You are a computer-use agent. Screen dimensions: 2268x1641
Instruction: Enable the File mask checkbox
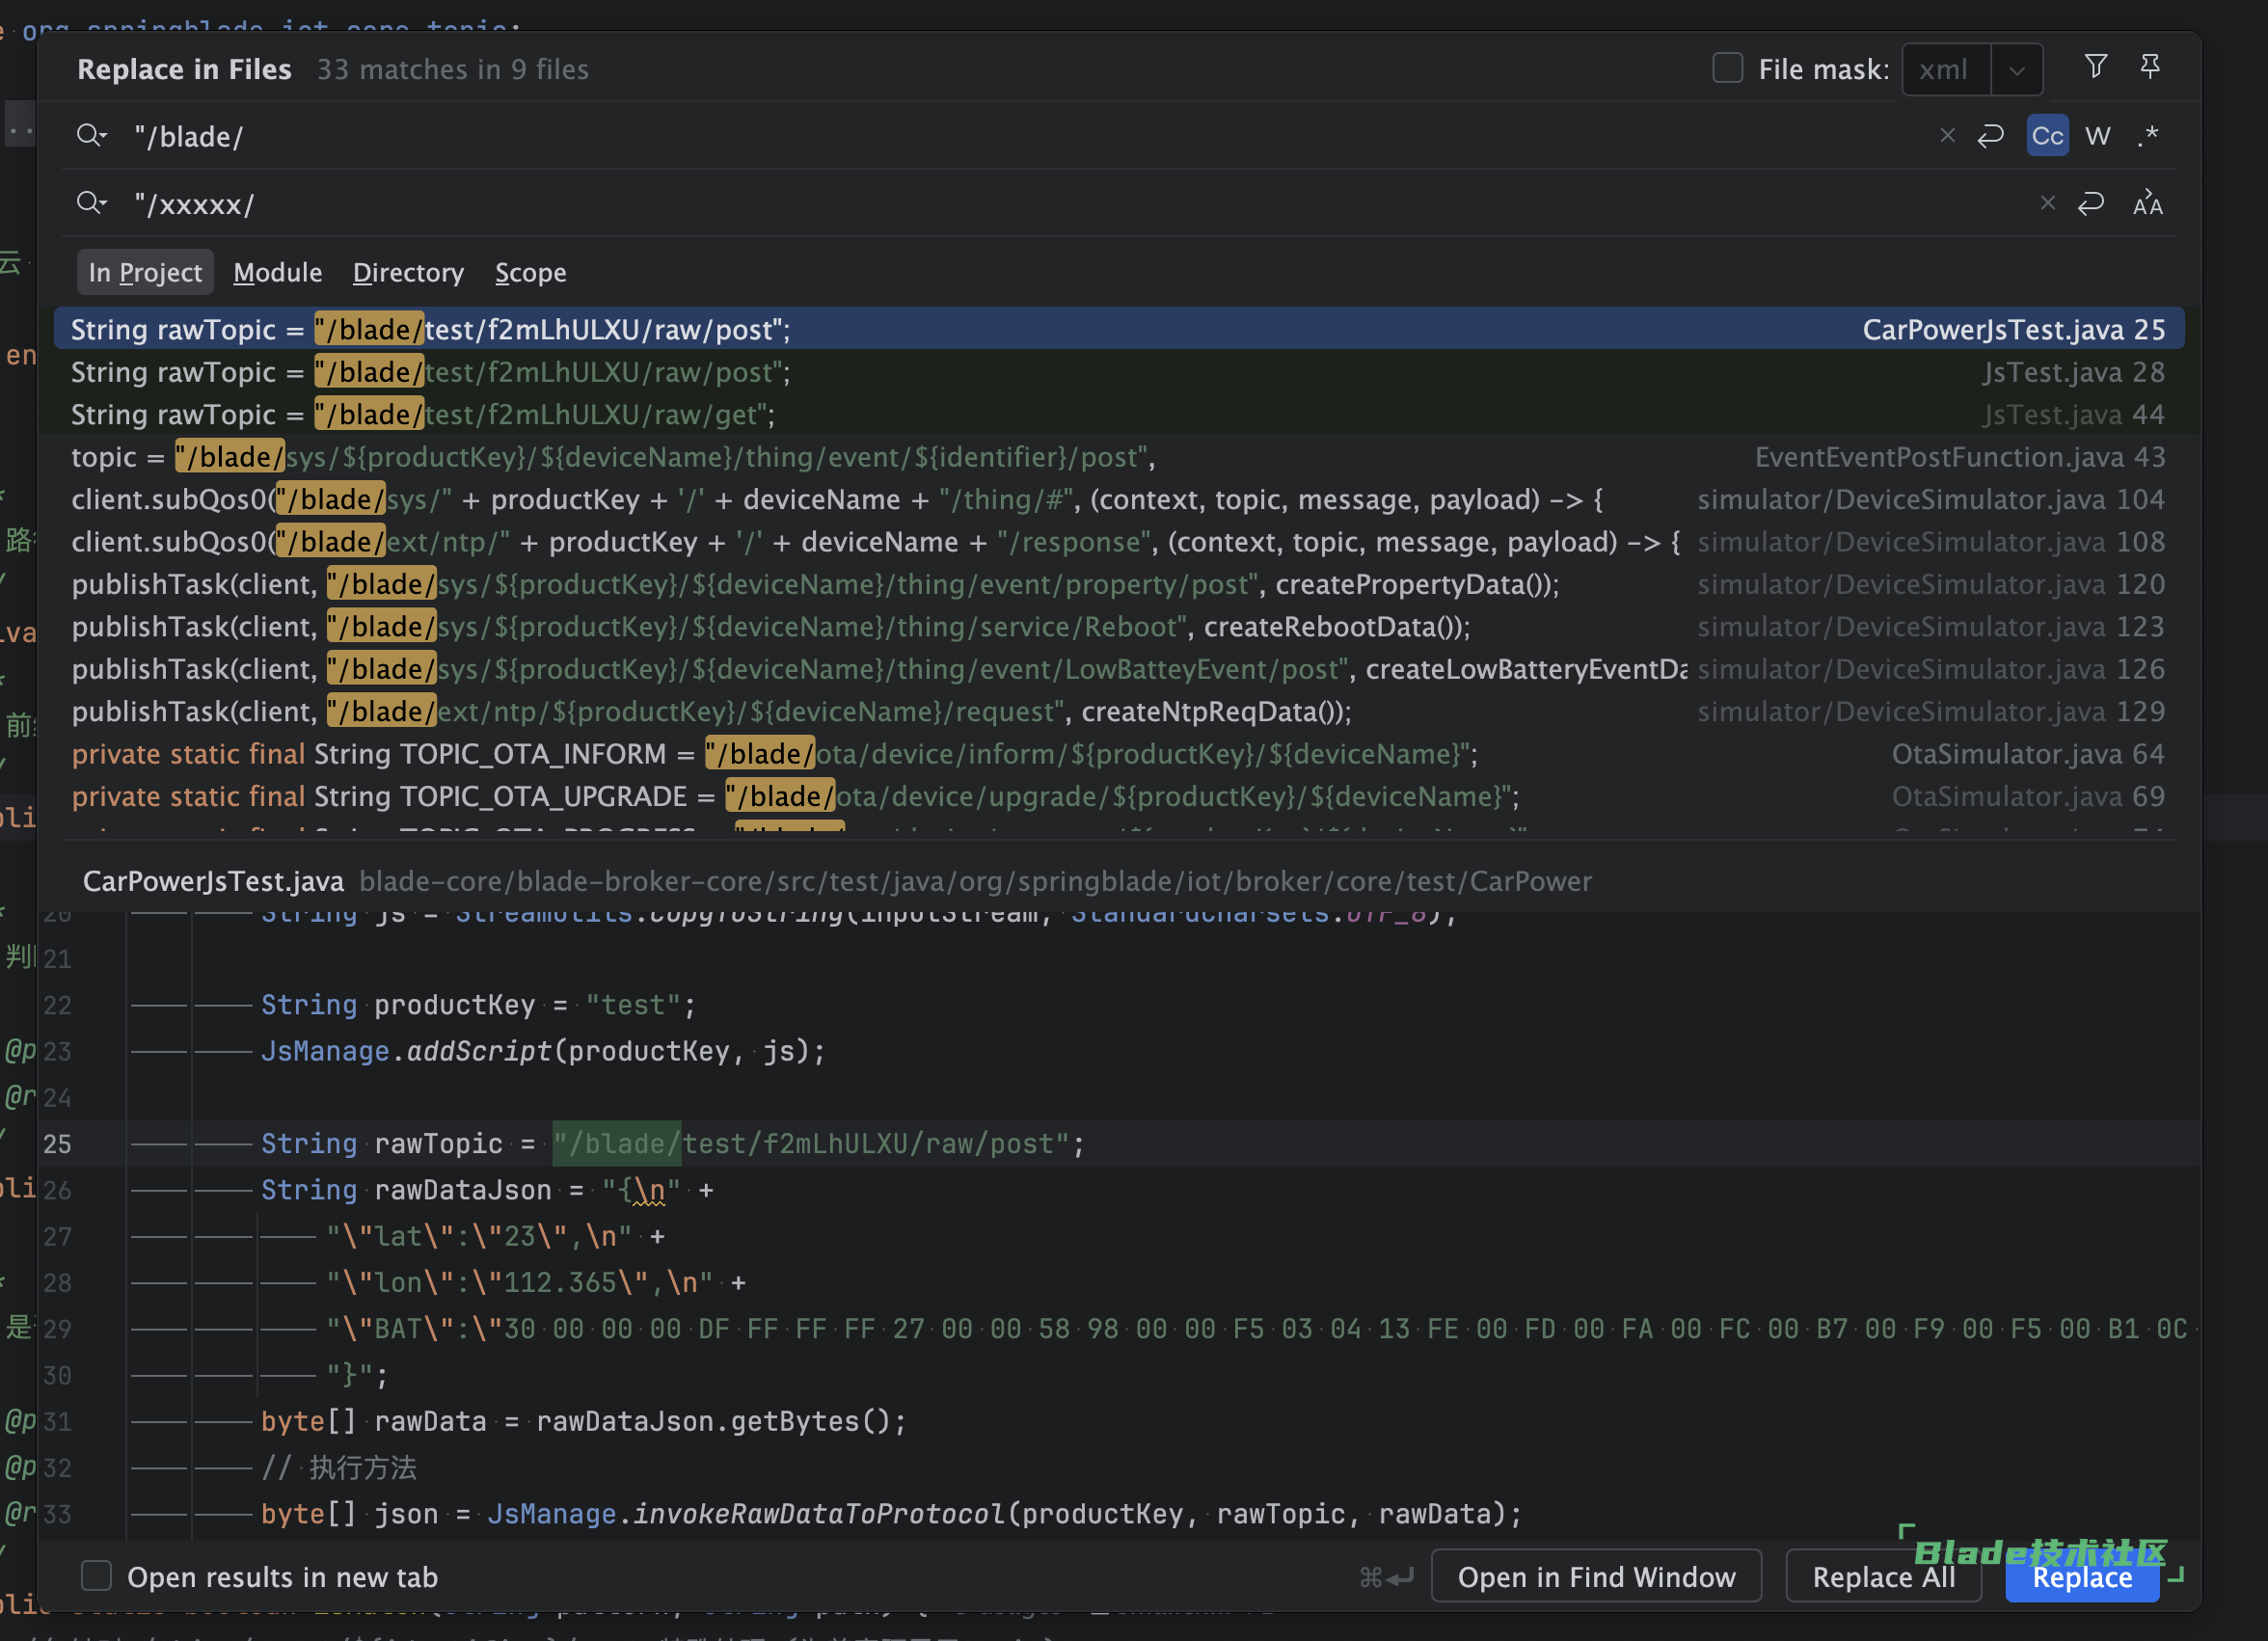tap(1727, 68)
